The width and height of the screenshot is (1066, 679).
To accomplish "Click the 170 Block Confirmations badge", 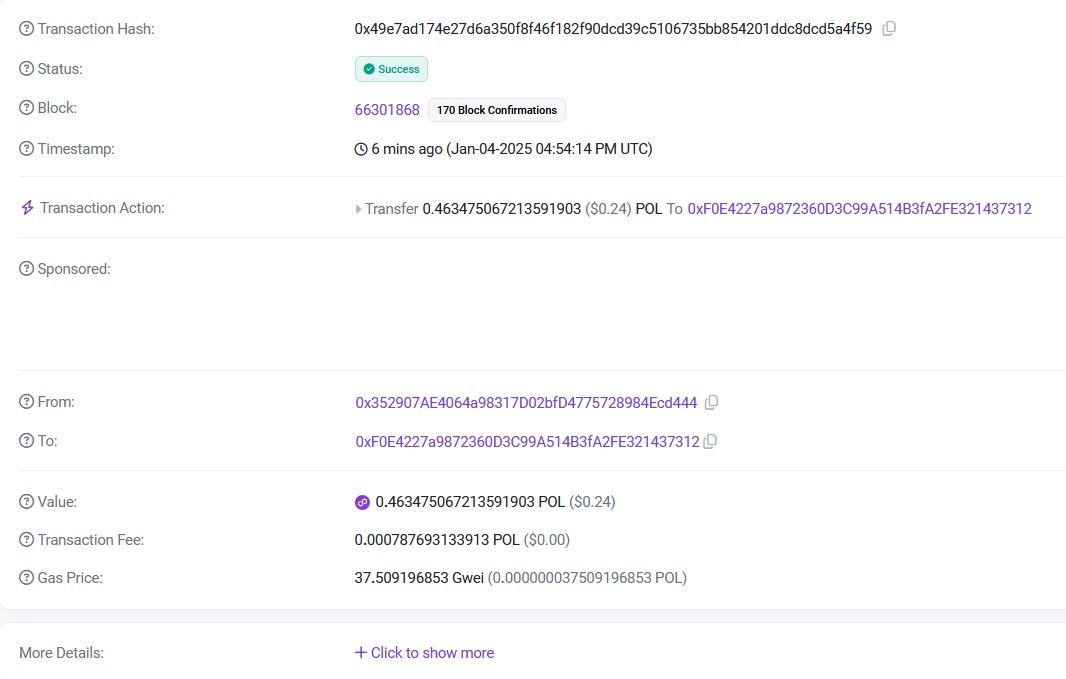I will (497, 110).
